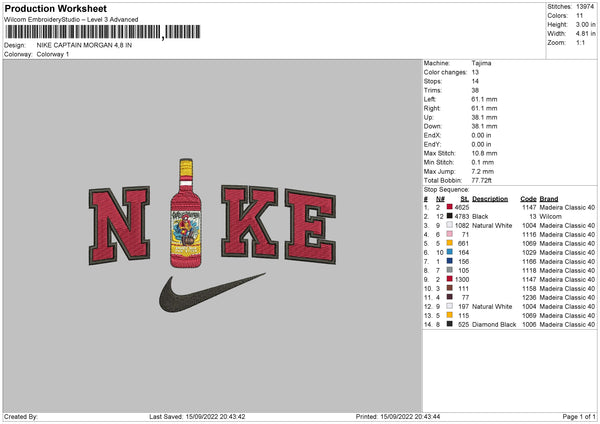Select the Diamond Black swatch in row 14
The image size is (600, 424).
[450, 324]
